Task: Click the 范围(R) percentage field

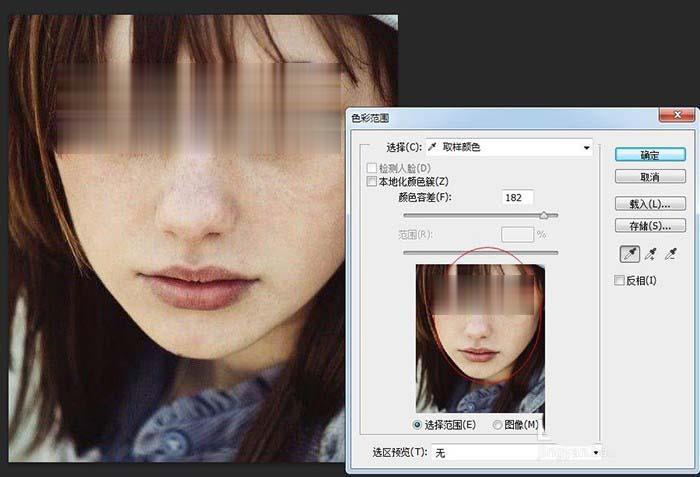Action: [517, 234]
